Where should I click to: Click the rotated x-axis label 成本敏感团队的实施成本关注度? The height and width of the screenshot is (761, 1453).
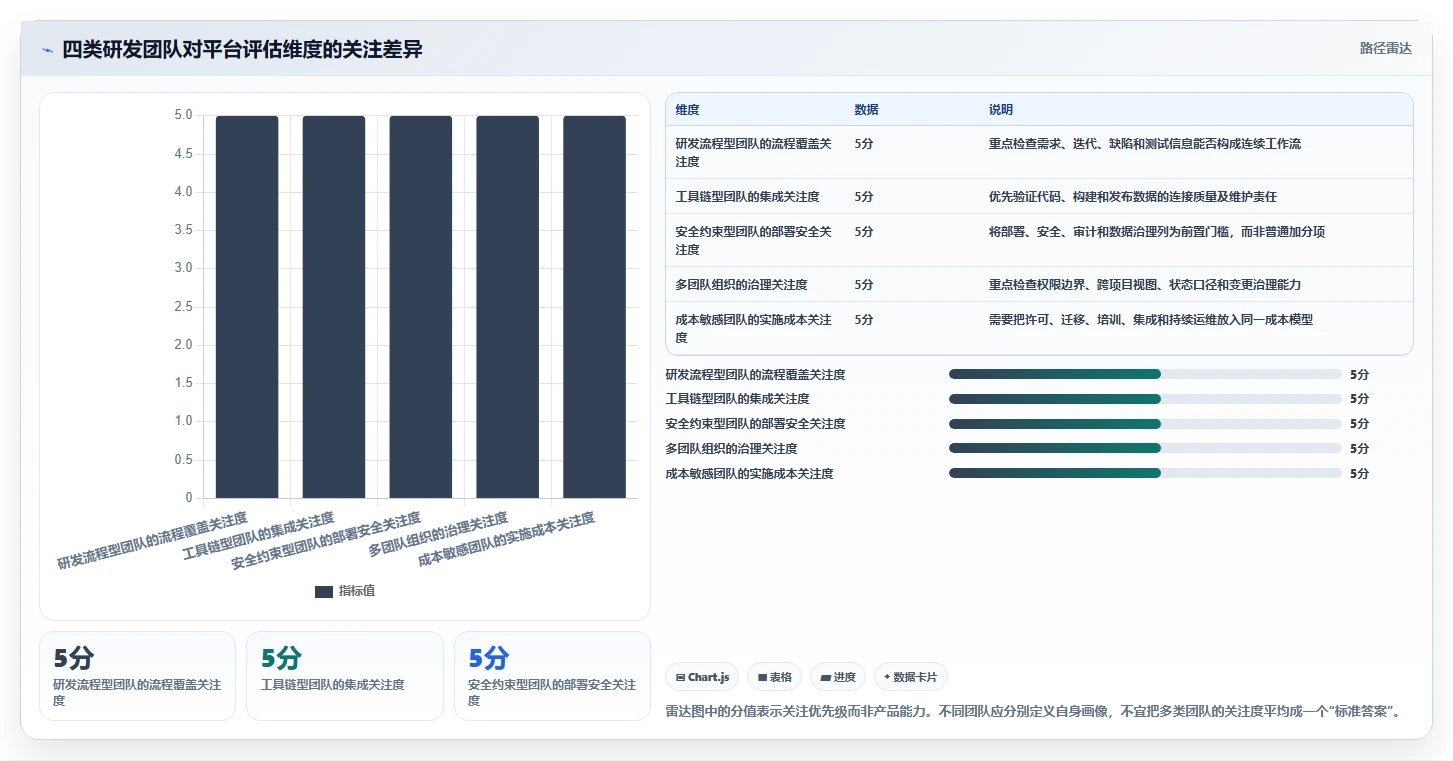(x=506, y=539)
